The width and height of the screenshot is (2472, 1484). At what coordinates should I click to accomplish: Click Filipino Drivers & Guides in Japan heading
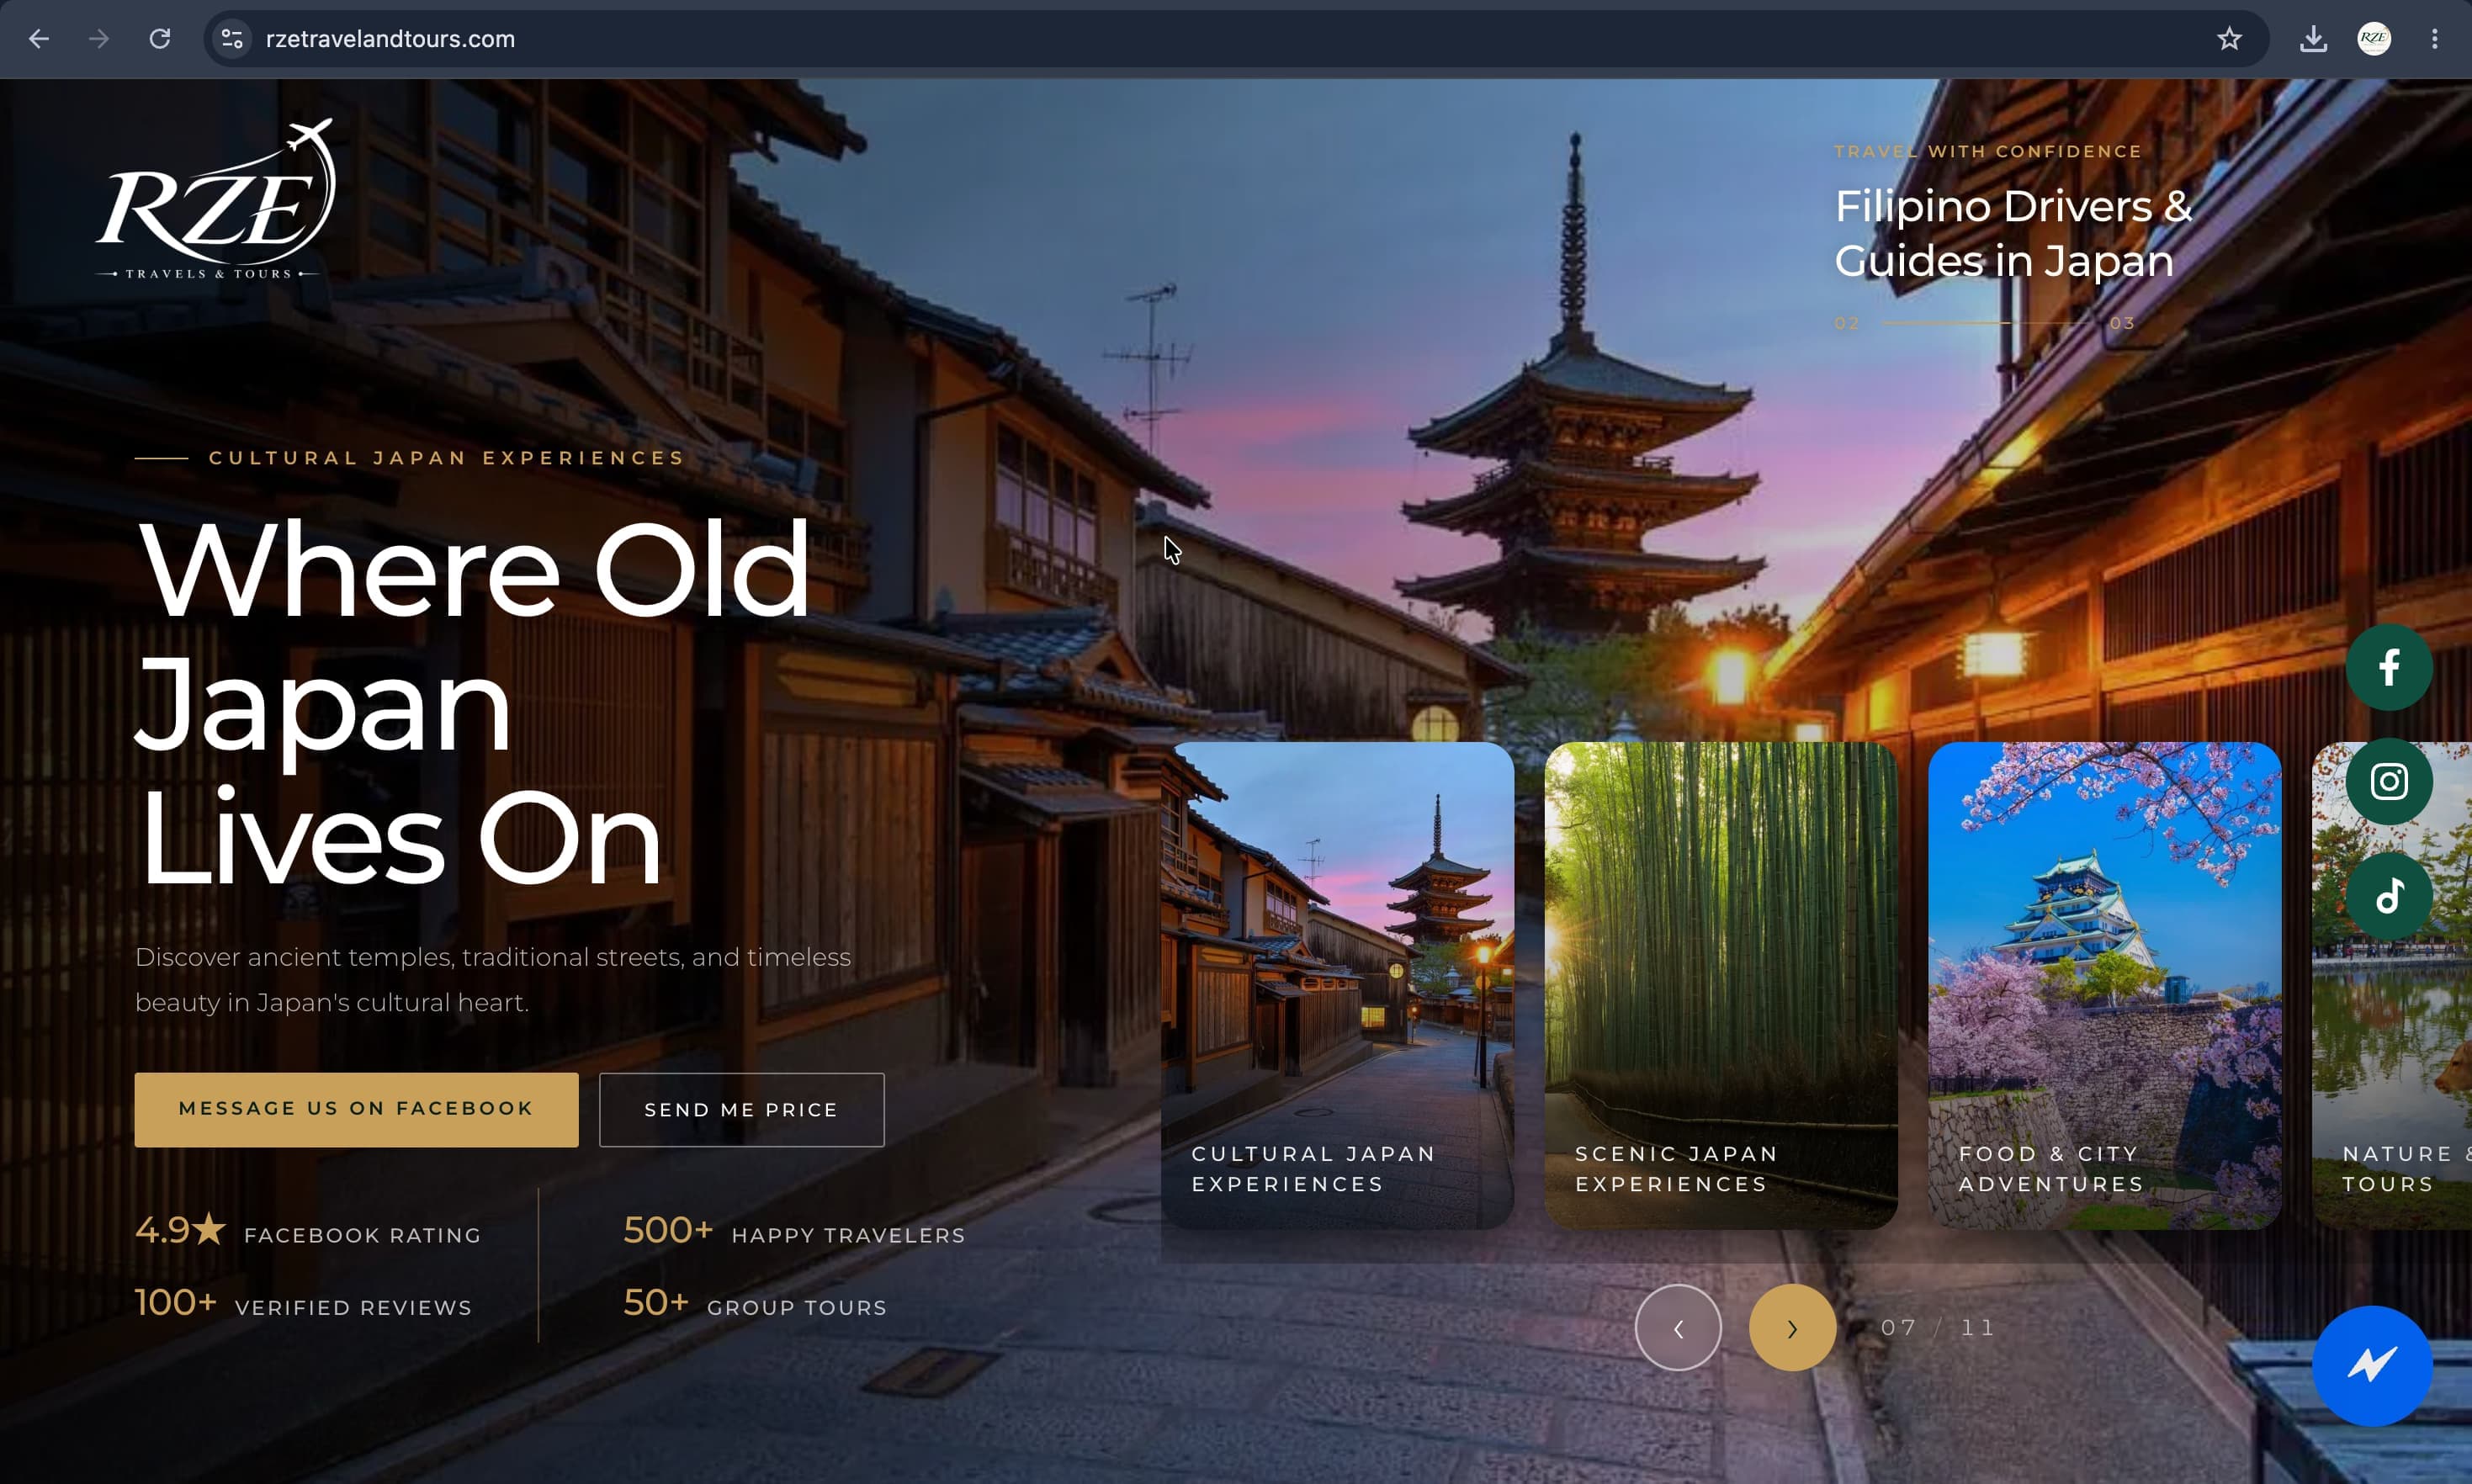coord(2013,233)
